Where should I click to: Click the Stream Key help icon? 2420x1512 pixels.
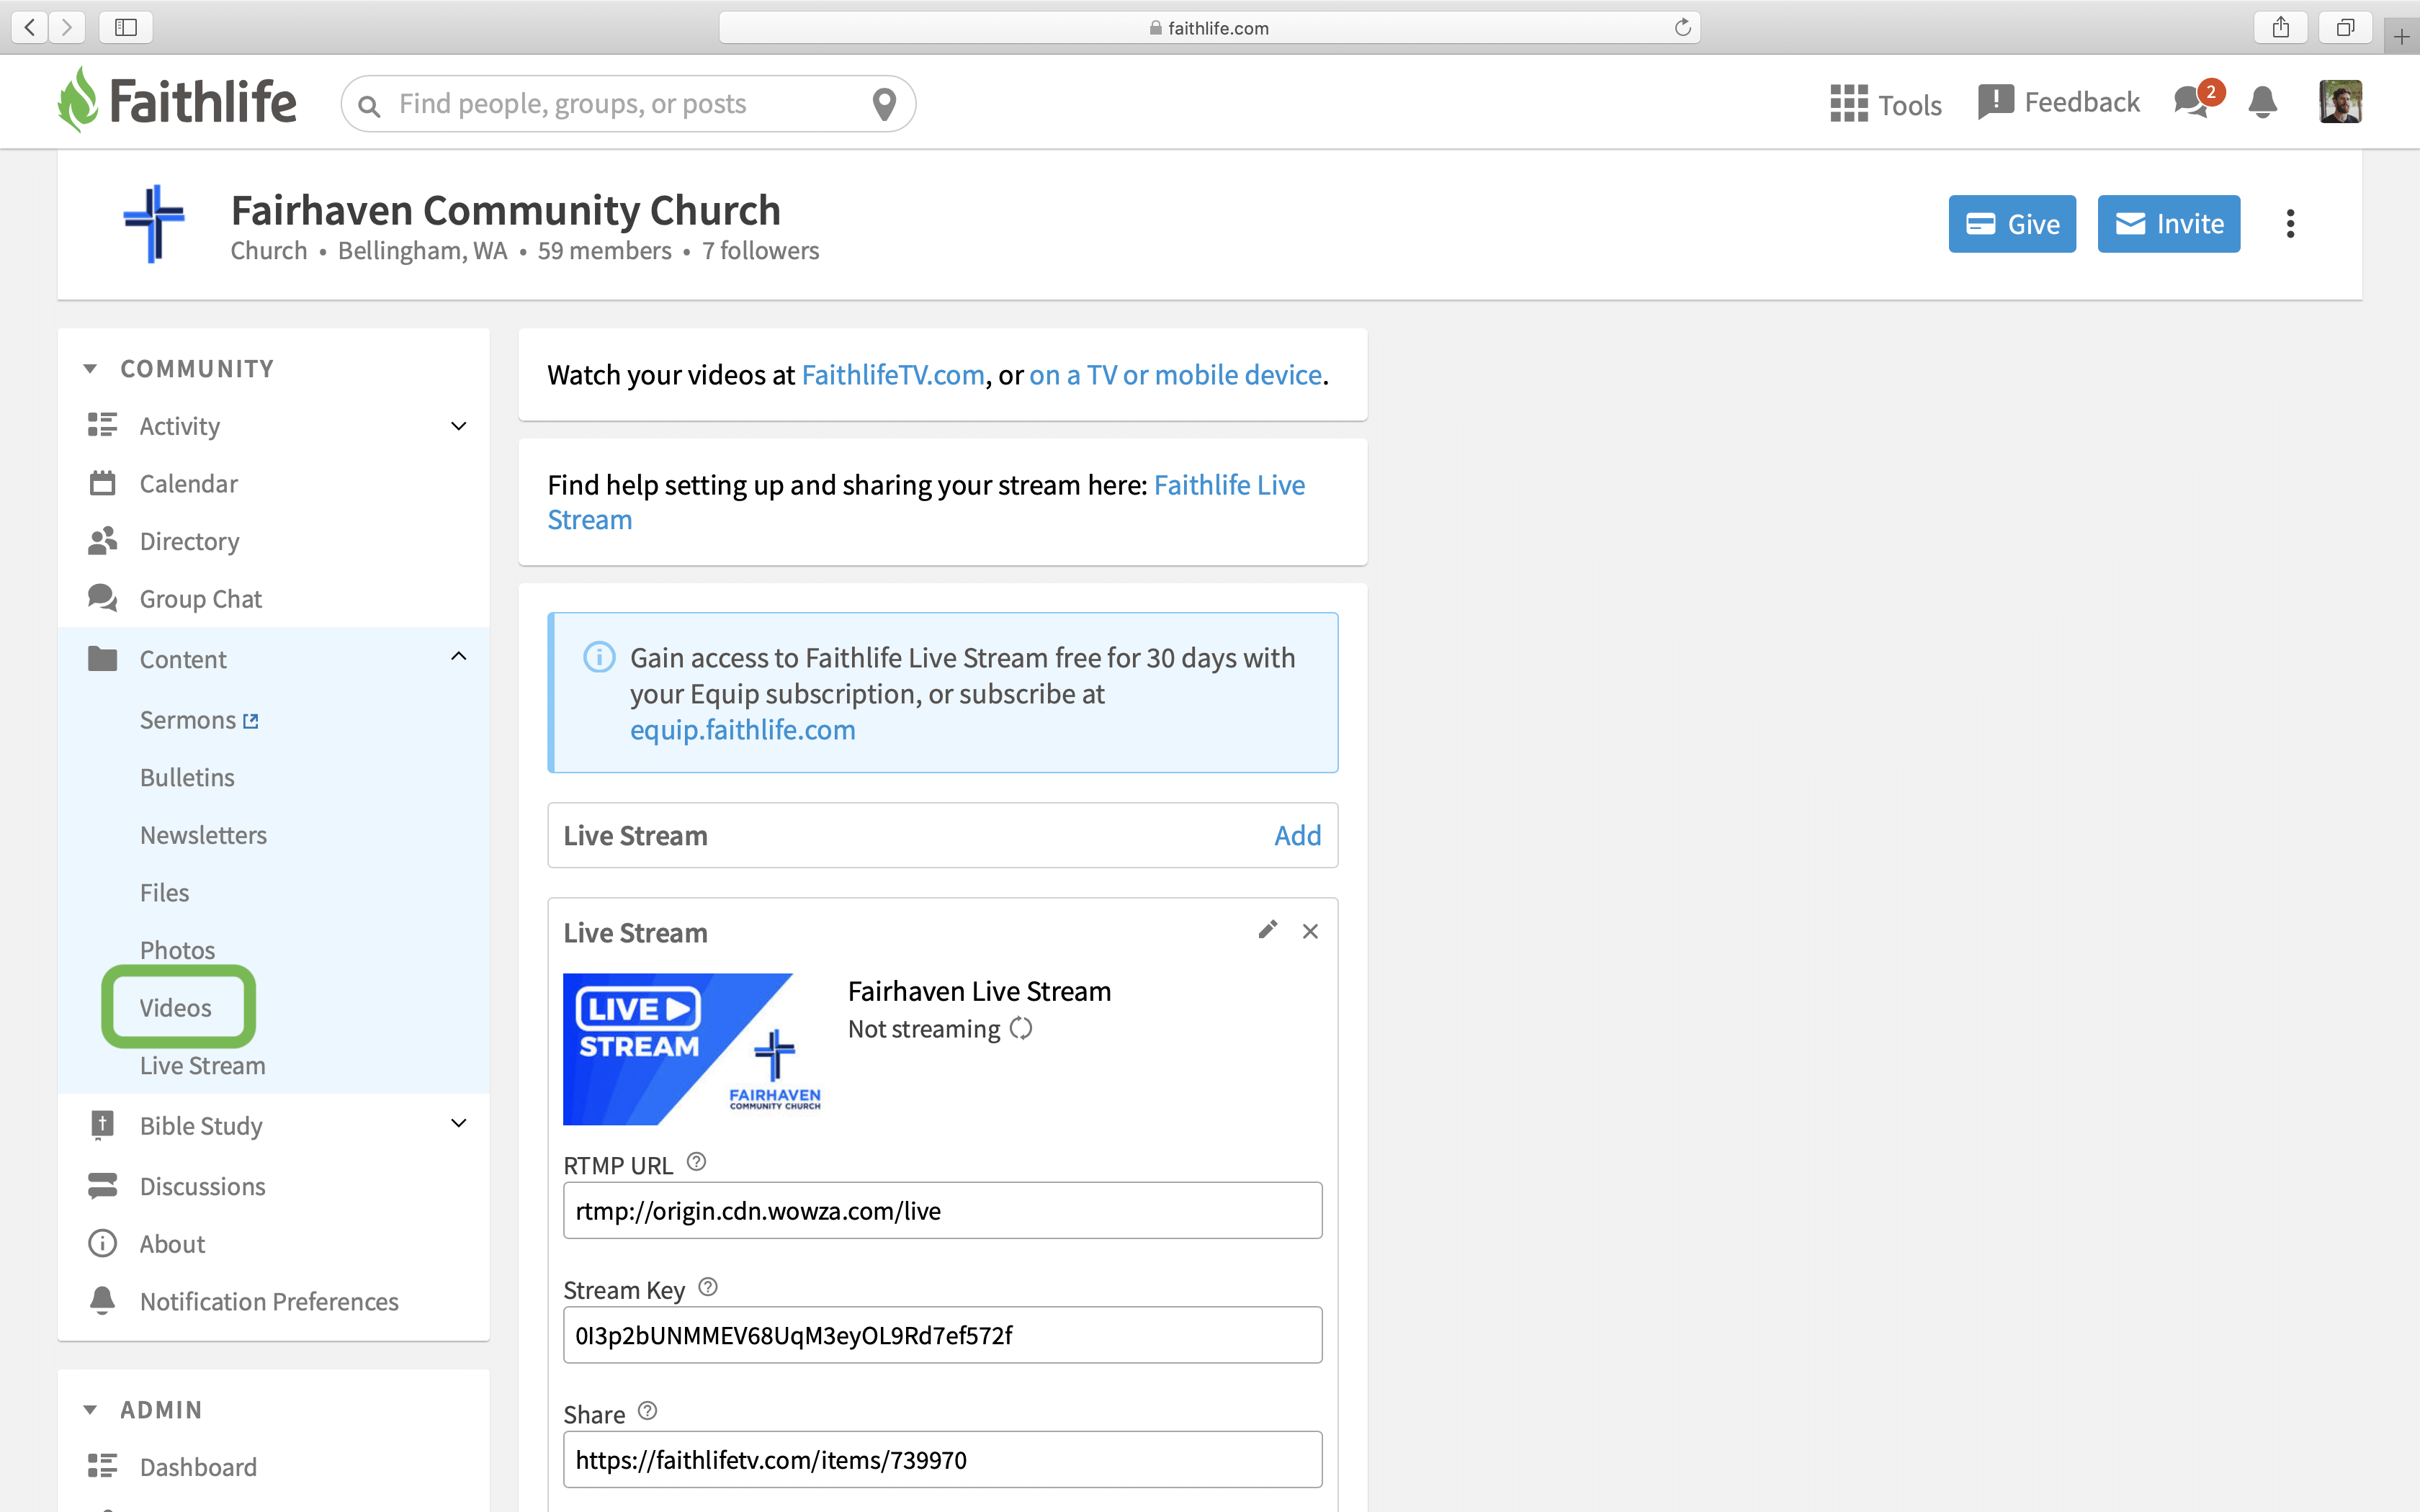[708, 1287]
